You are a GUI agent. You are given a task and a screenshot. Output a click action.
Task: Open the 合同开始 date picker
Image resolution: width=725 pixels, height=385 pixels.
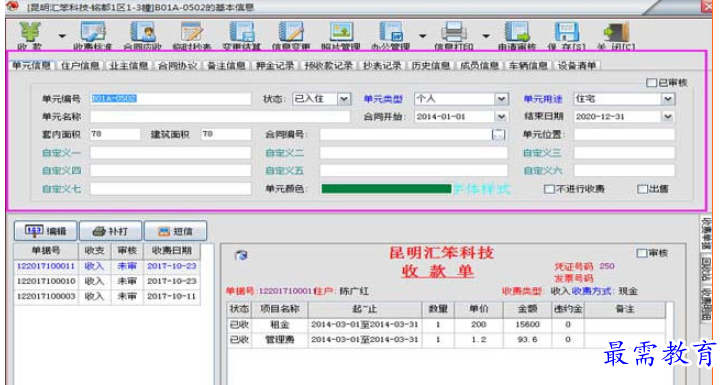point(501,117)
